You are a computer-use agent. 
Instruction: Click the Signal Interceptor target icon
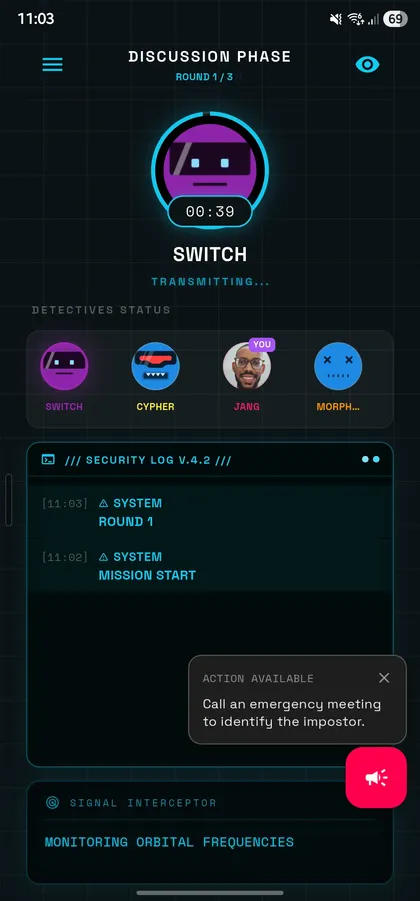[x=52, y=803]
